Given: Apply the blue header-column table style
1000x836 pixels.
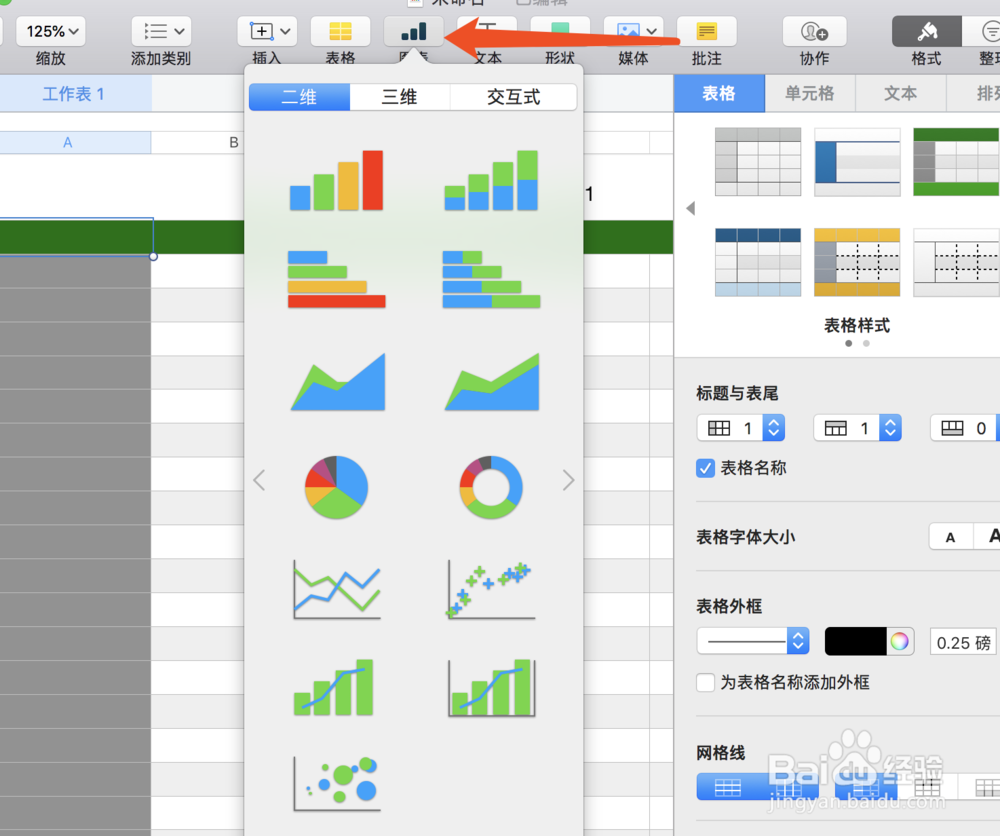Looking at the screenshot, I should (x=857, y=162).
